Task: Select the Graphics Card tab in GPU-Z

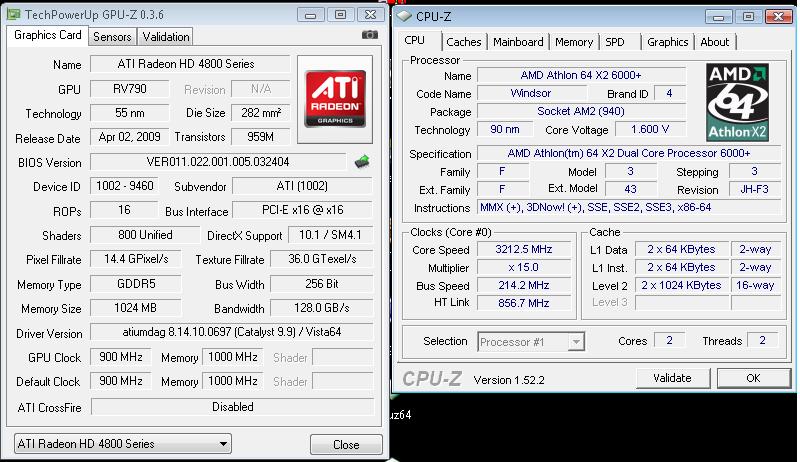Action: pyautogui.click(x=47, y=35)
